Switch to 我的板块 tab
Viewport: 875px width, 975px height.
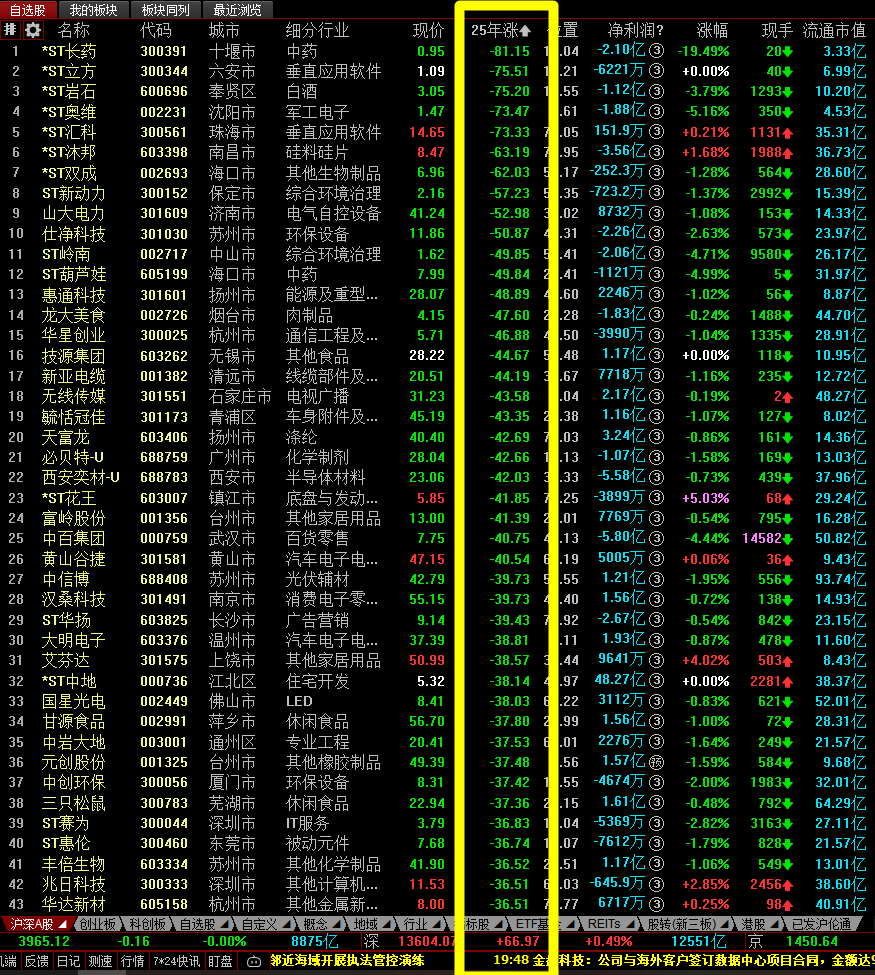point(93,10)
